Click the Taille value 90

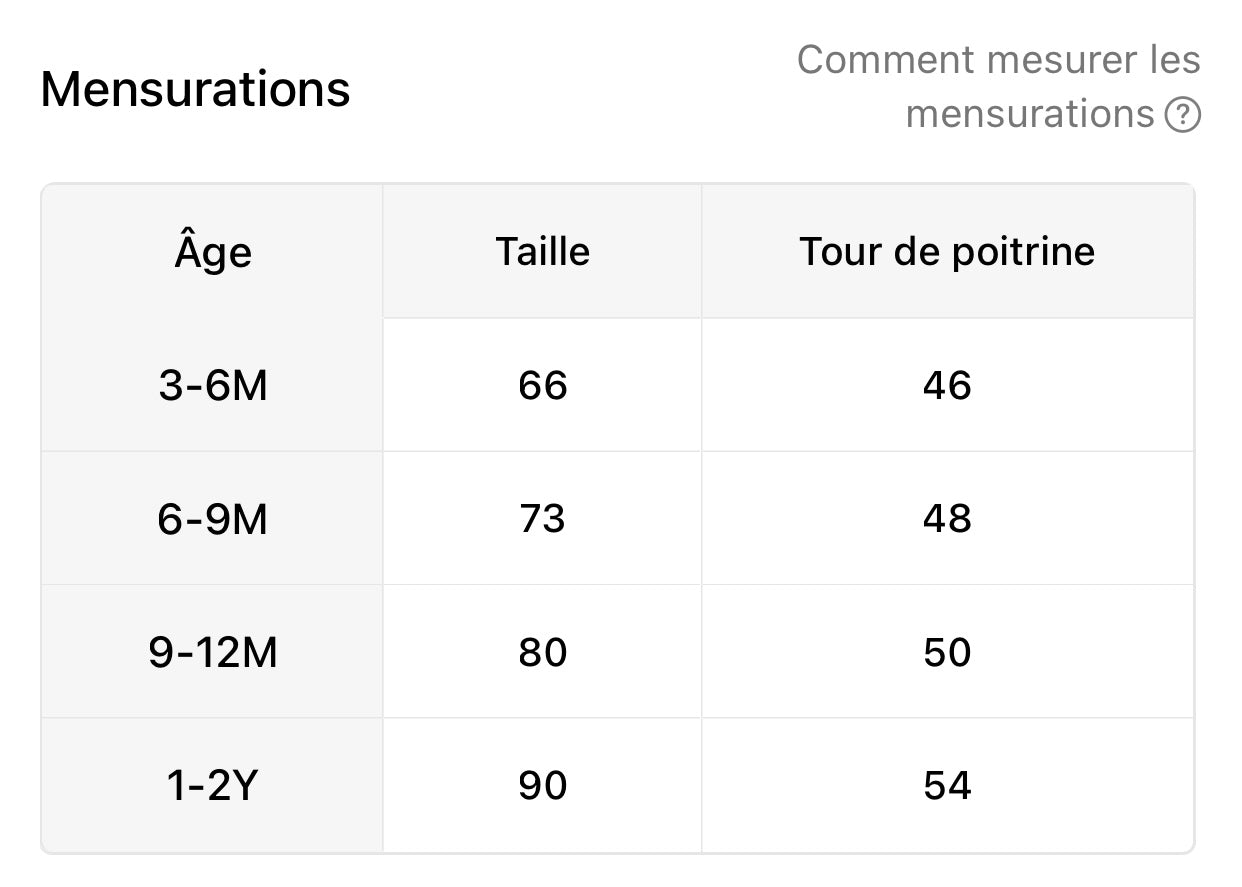(543, 785)
